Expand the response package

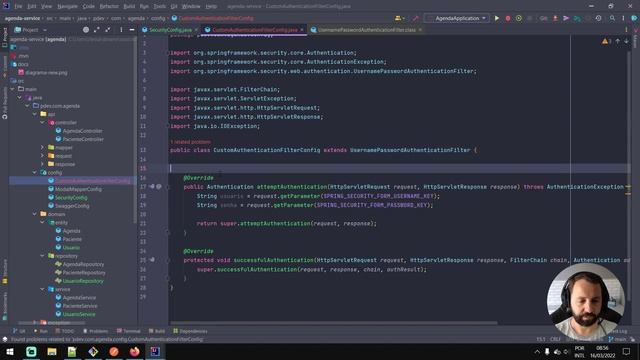click(x=42, y=164)
